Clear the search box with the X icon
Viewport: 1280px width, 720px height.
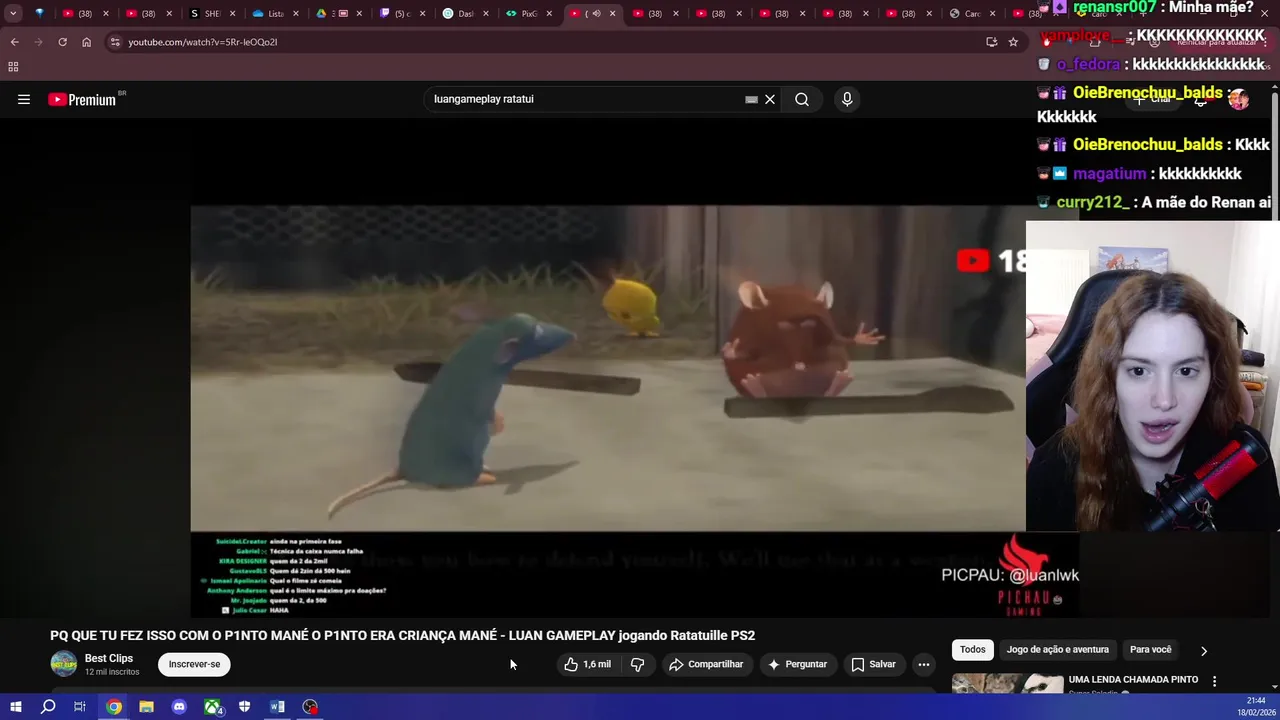coord(770,99)
